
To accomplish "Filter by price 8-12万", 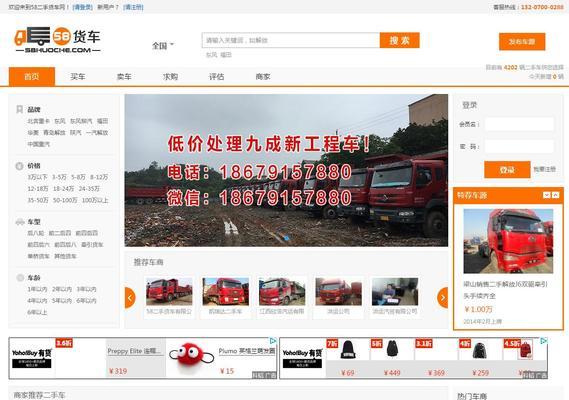I will [99, 177].
